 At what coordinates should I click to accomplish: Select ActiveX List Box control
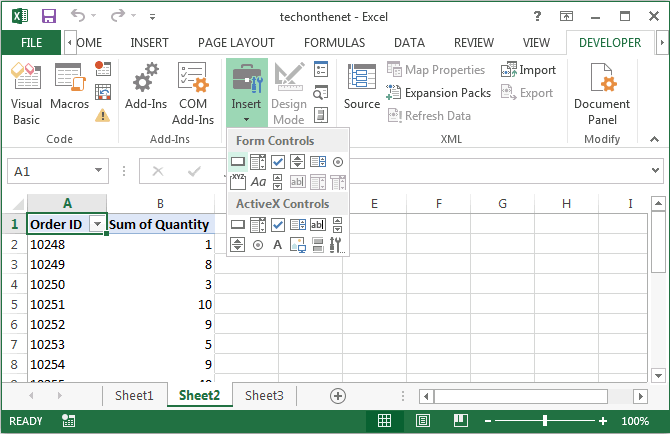click(x=297, y=224)
